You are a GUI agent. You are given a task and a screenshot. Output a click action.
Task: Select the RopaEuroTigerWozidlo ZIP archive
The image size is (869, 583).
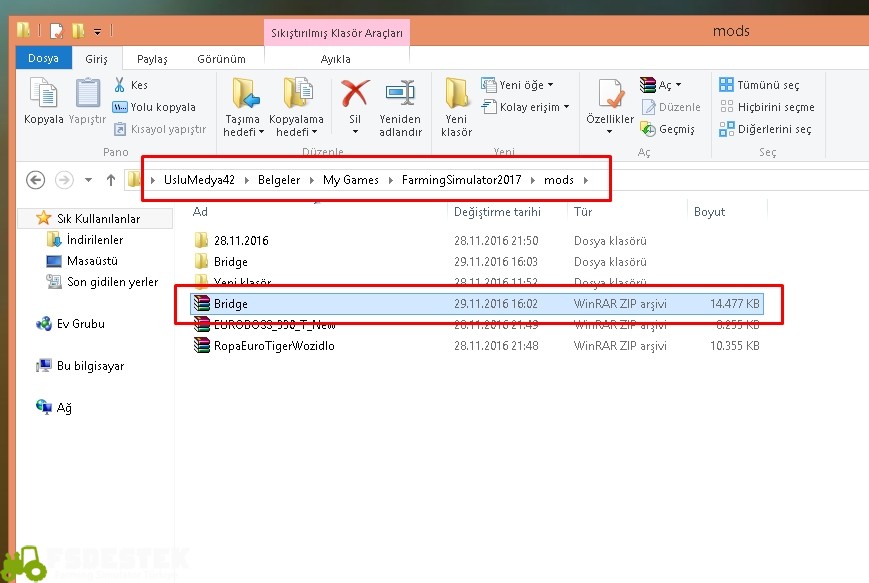point(273,346)
